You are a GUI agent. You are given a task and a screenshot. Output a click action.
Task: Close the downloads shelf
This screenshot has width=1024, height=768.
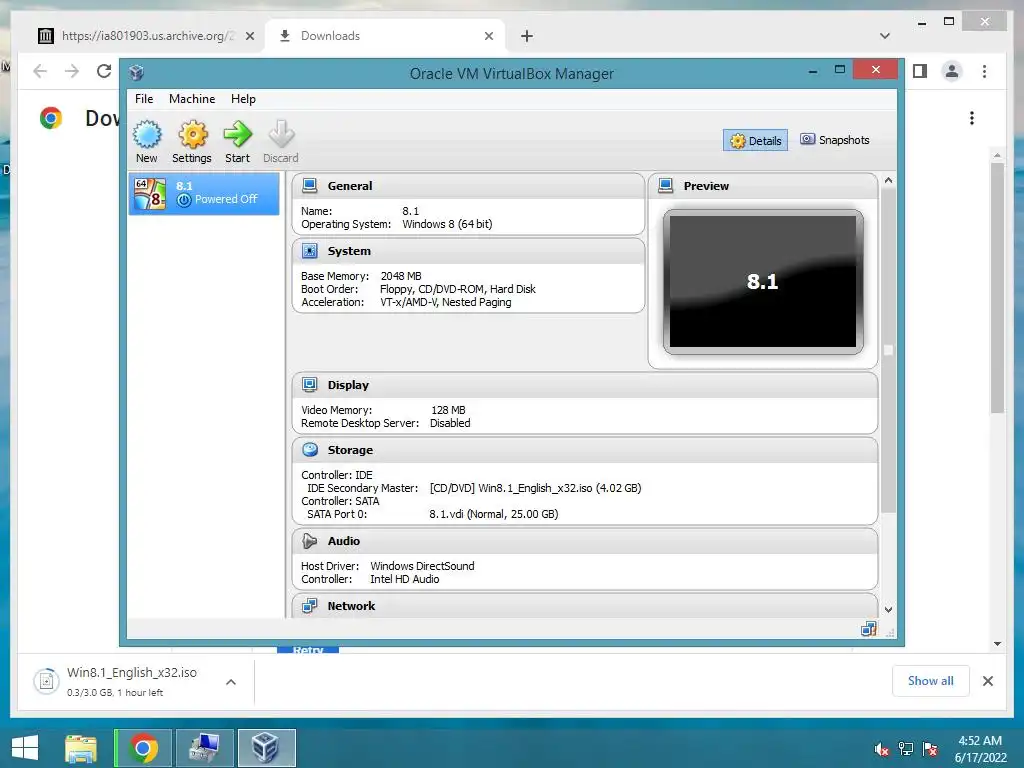[988, 681]
